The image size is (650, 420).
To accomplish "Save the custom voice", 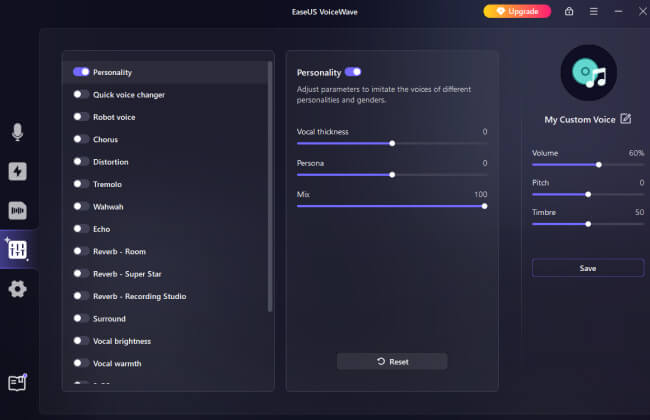I will click(587, 268).
